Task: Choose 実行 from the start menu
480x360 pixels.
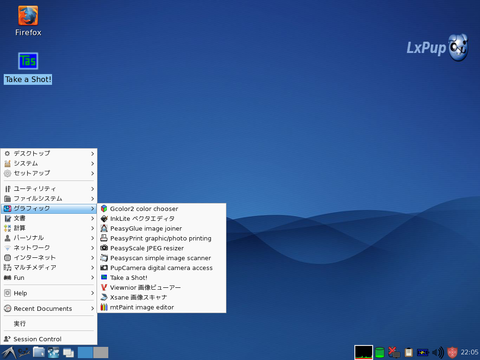Action: point(49,324)
